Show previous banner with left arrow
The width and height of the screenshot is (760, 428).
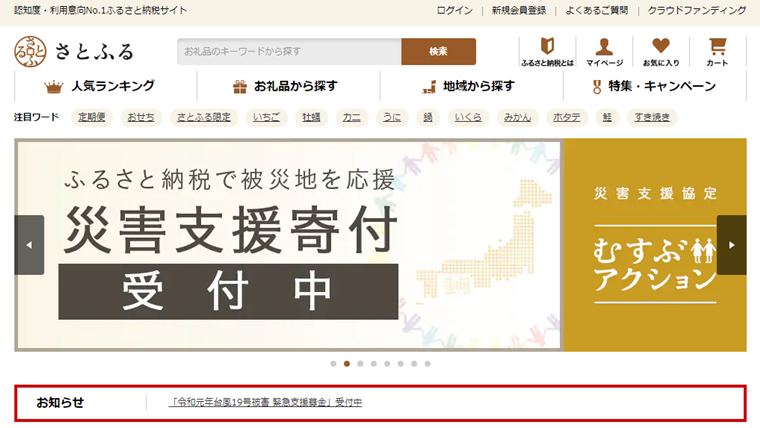click(29, 245)
